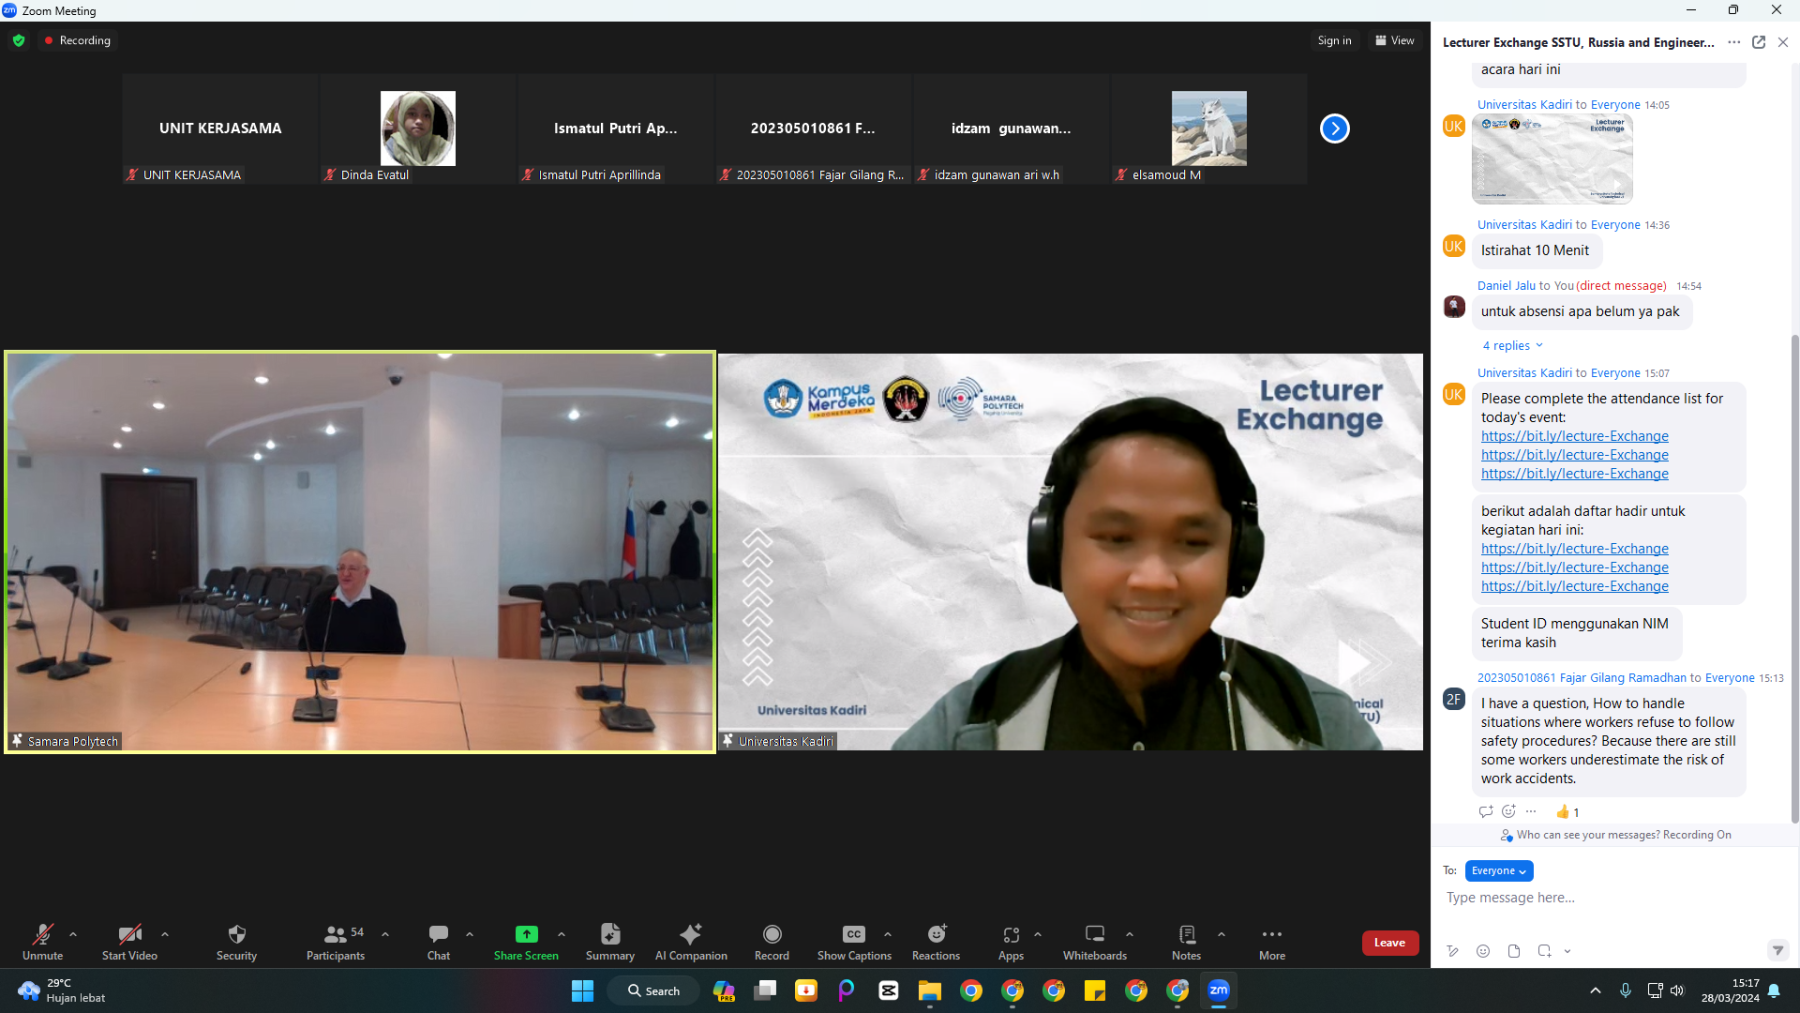The height and width of the screenshot is (1013, 1800).
Task: Open the shared image thumbnail in chat
Action: tap(1552, 159)
